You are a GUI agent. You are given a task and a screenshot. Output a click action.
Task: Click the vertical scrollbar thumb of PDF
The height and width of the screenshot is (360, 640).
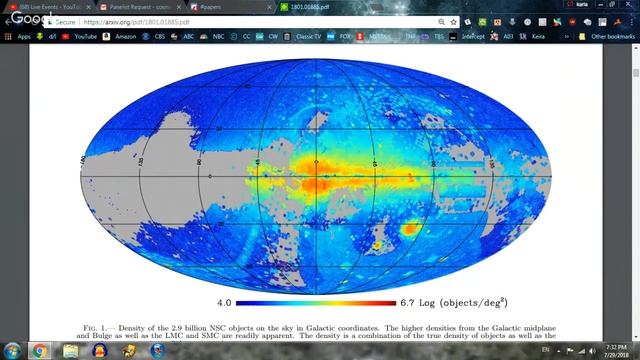tap(636, 73)
